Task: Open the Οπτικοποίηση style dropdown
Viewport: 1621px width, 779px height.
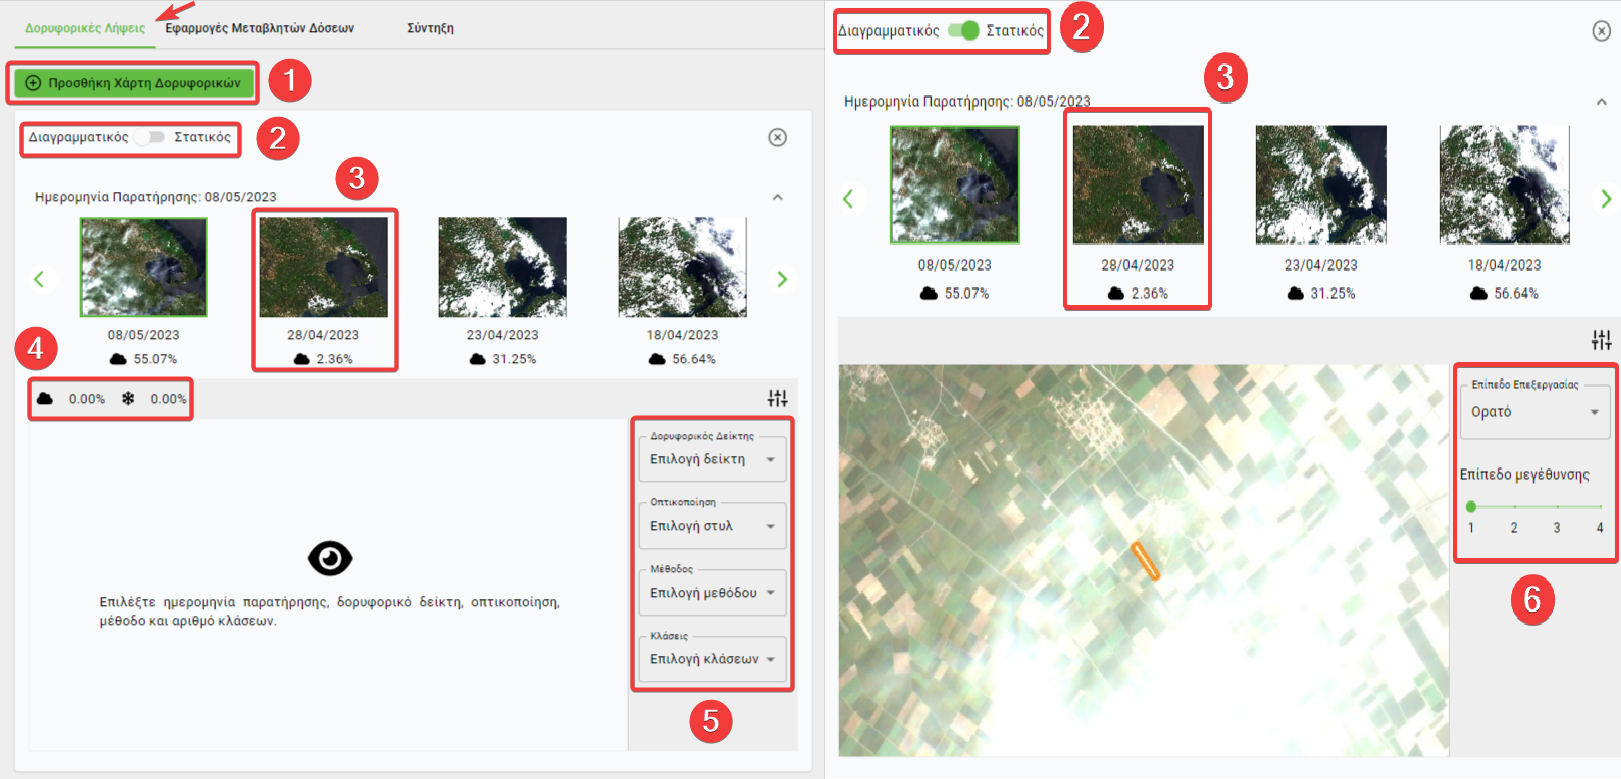Action: tap(712, 526)
